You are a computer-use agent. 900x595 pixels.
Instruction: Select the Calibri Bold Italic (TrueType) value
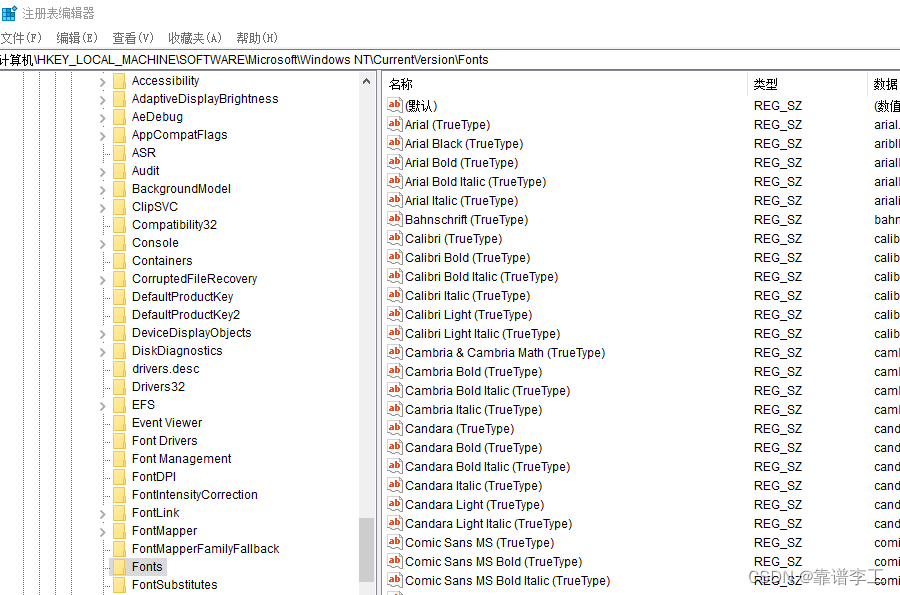pos(482,277)
